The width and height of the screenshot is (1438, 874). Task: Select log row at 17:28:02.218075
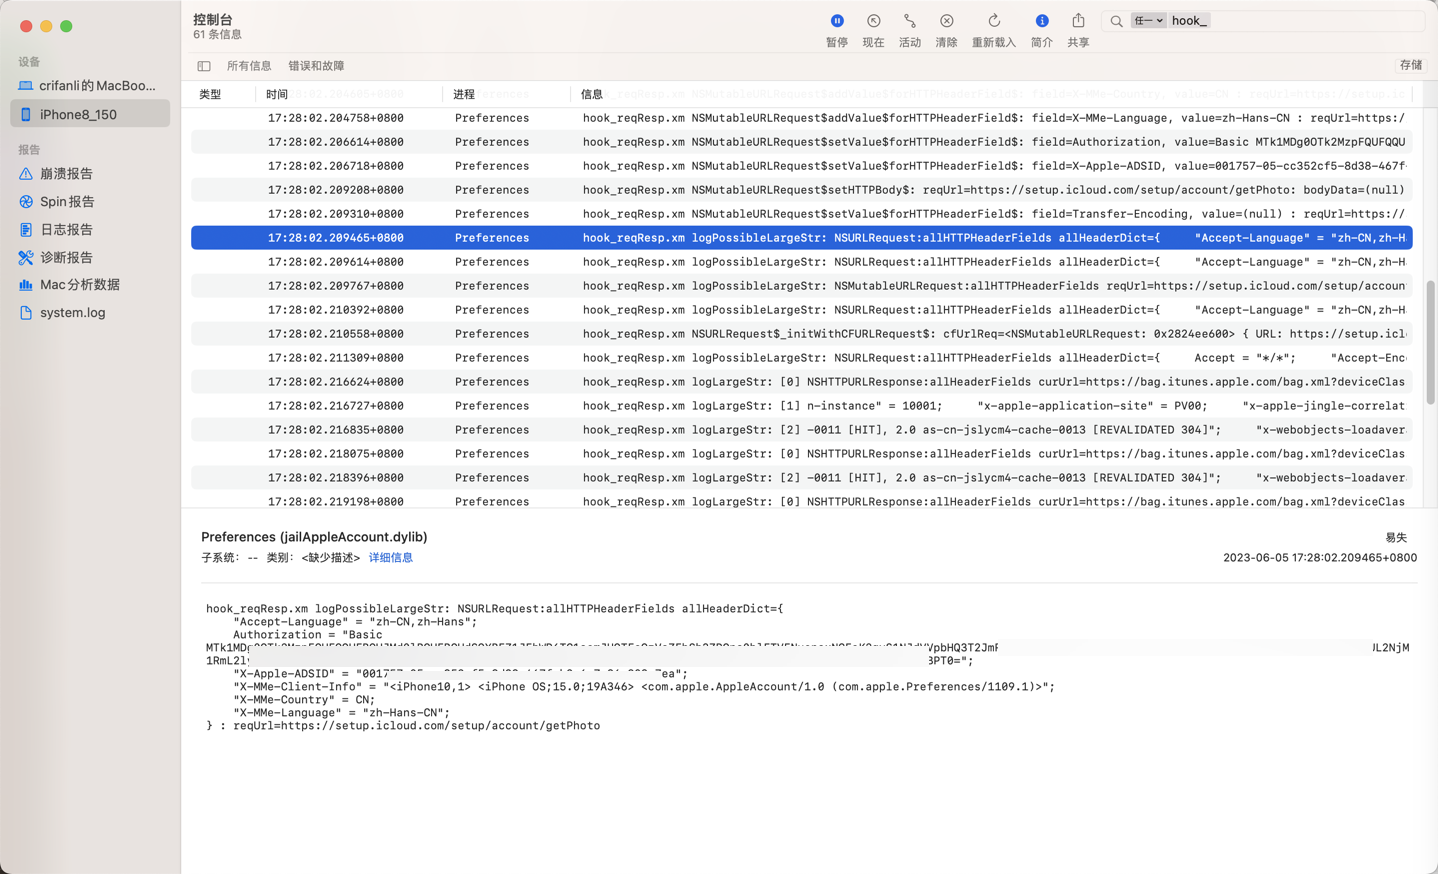[x=801, y=454]
